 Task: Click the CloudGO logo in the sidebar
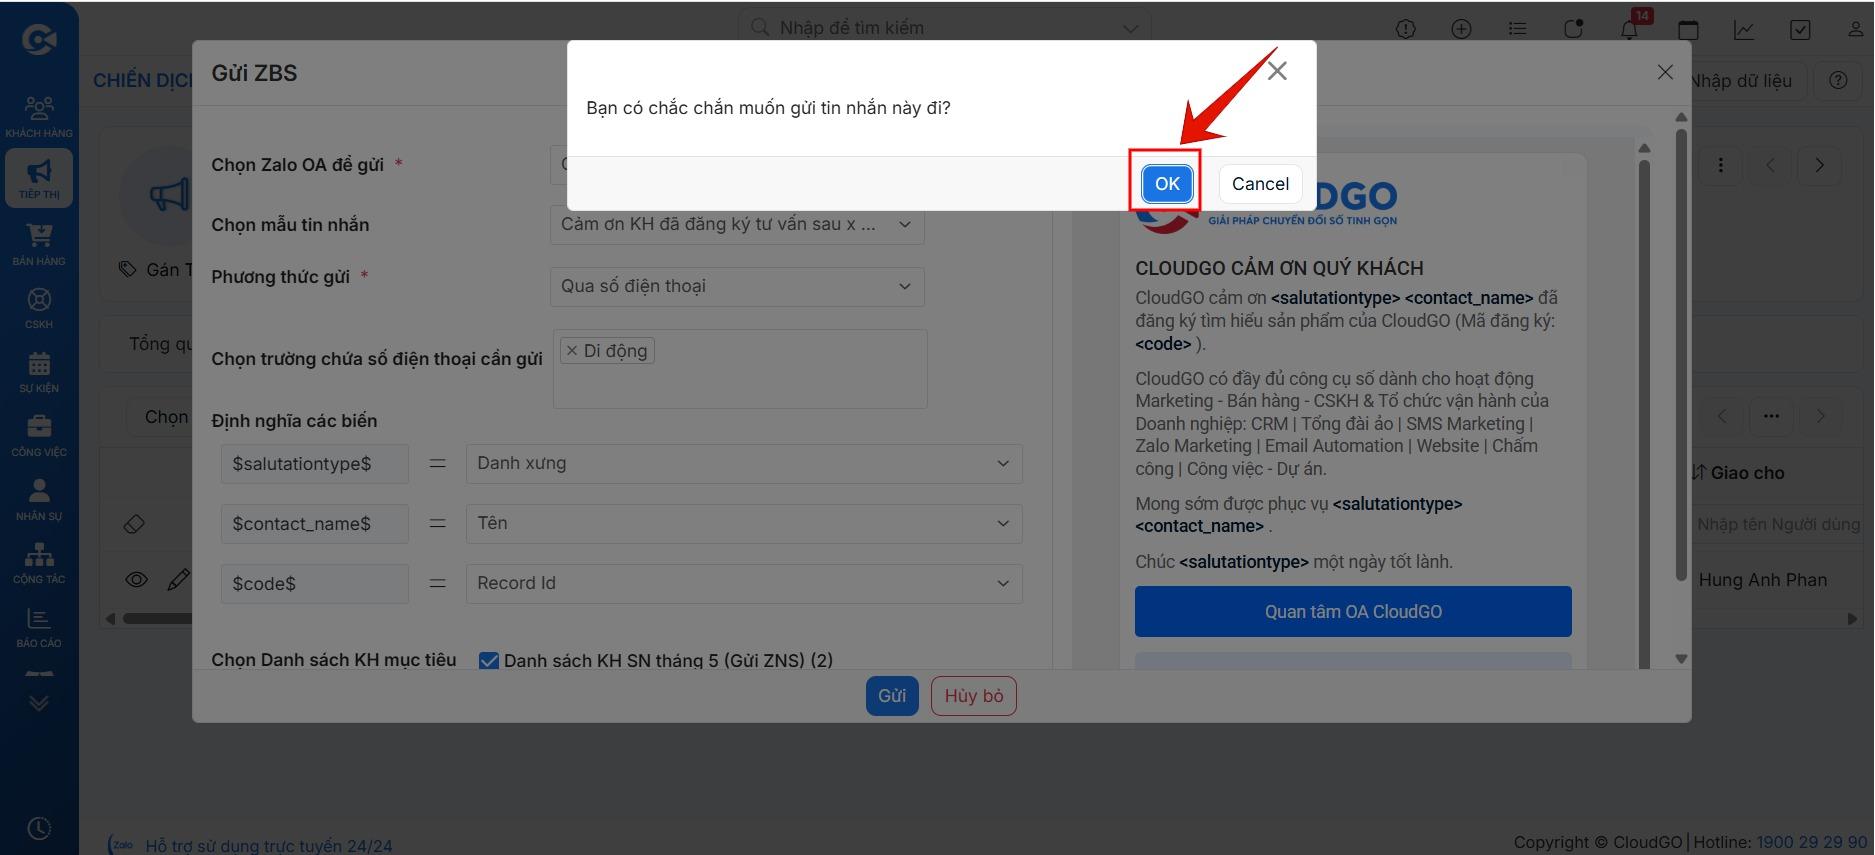(39, 40)
